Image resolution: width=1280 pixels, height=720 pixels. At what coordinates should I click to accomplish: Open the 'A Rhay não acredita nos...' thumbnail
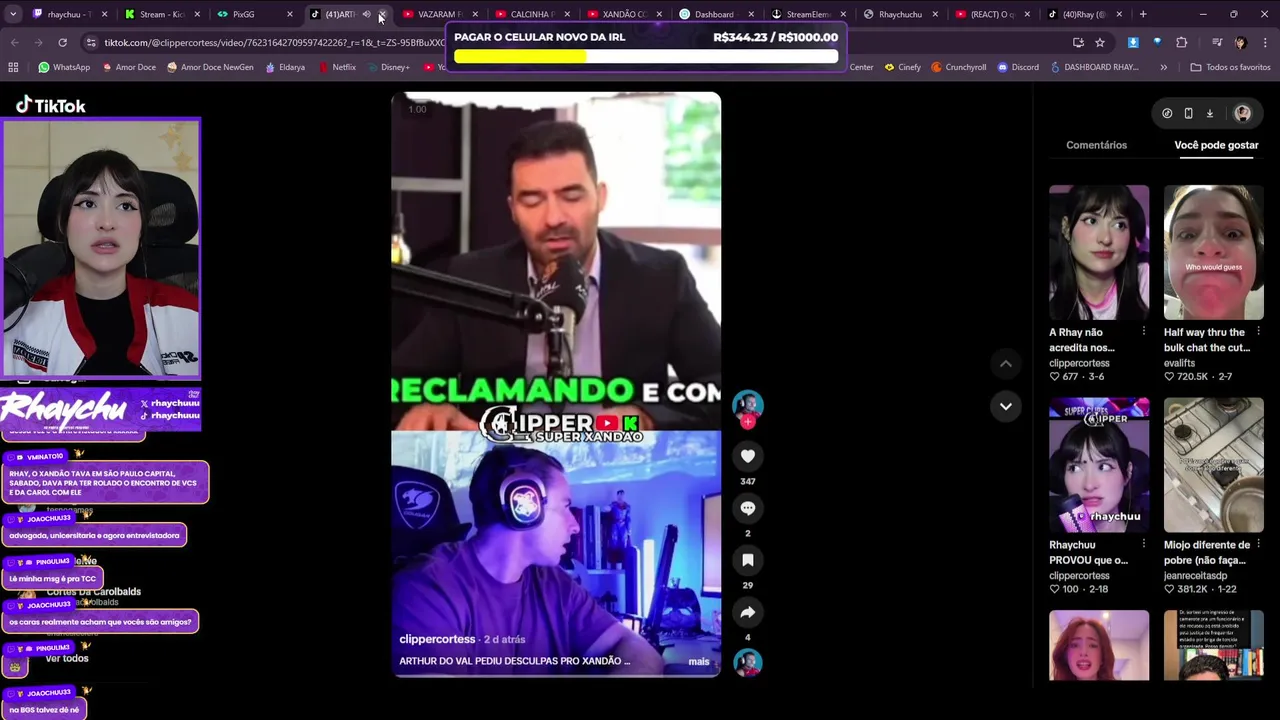1099,252
